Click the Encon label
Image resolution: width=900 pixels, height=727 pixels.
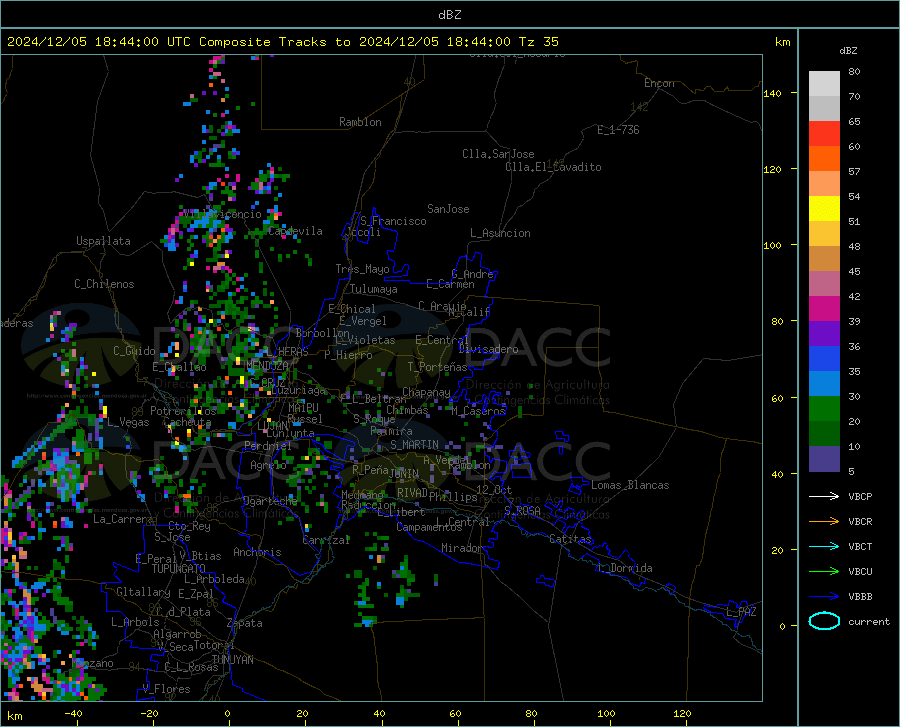pos(659,83)
